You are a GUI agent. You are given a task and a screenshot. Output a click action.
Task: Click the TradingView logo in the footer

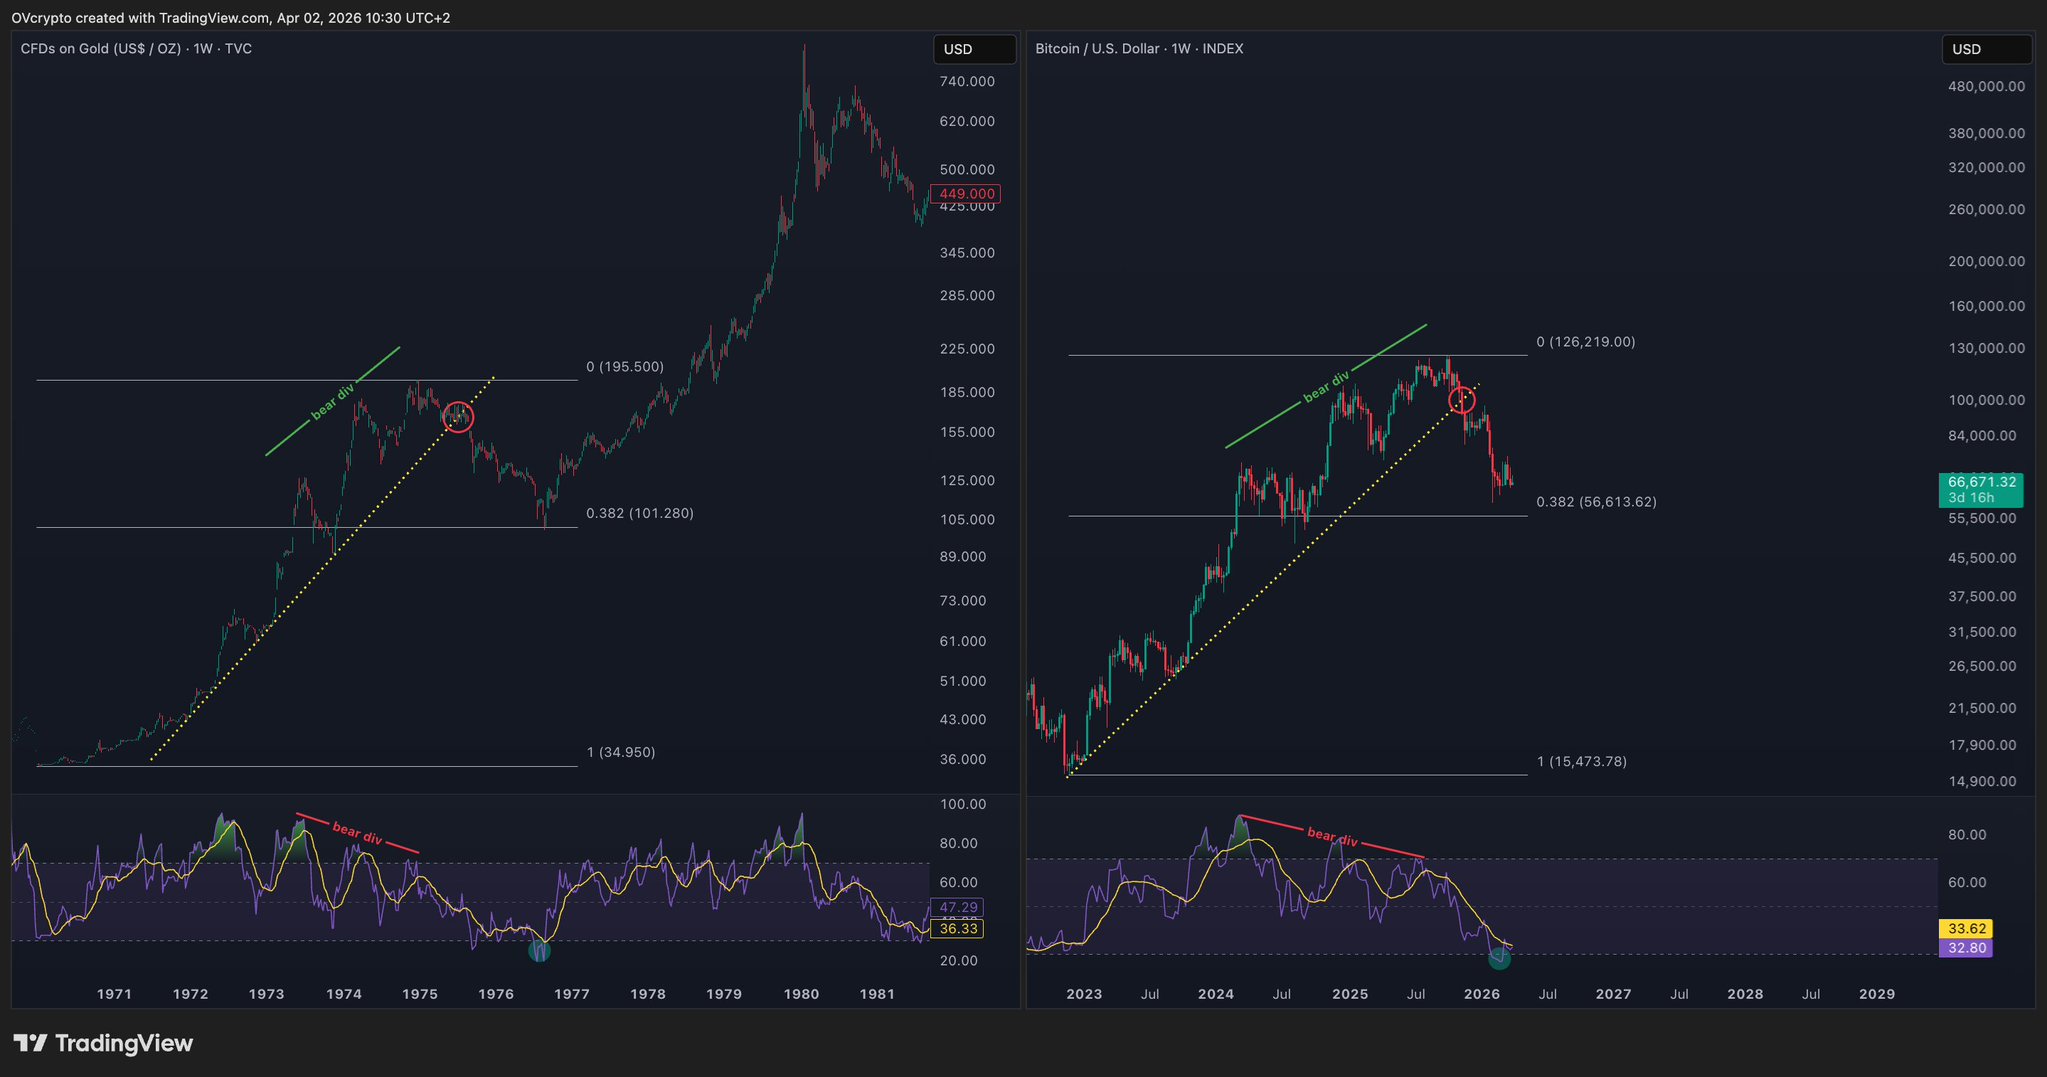[103, 1044]
